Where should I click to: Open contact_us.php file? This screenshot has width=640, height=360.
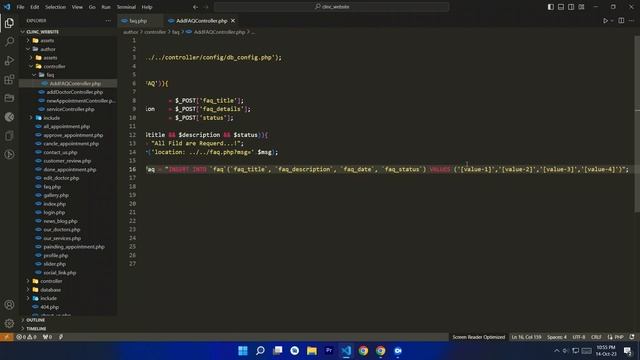(60, 152)
